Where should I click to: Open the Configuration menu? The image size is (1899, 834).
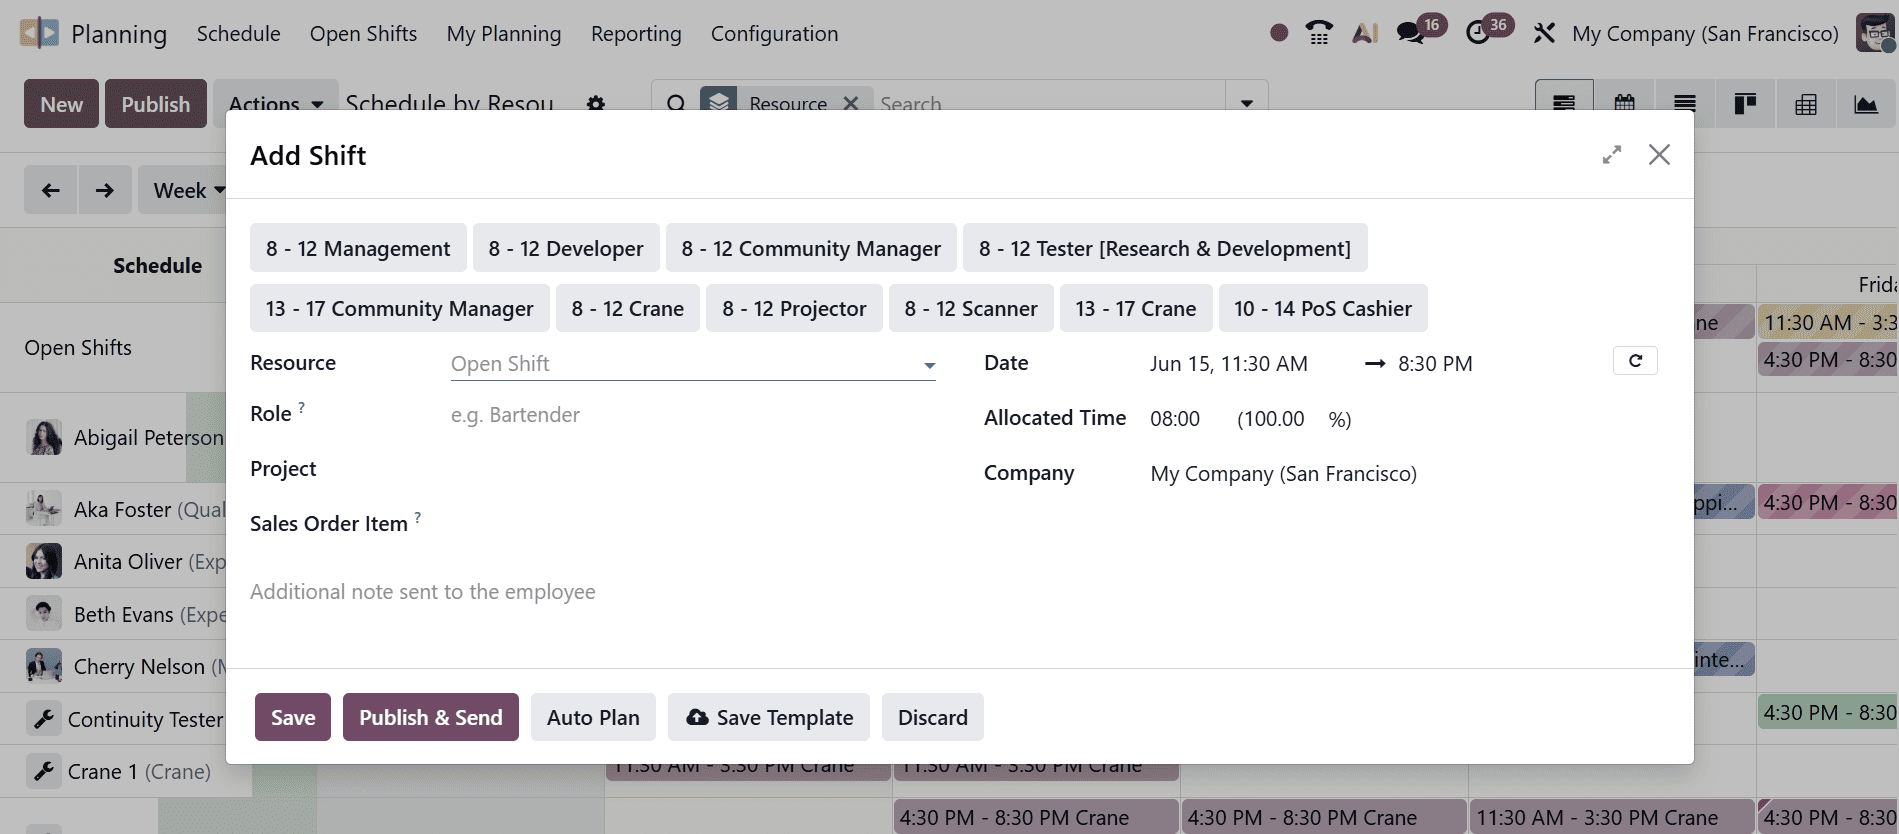[774, 33]
